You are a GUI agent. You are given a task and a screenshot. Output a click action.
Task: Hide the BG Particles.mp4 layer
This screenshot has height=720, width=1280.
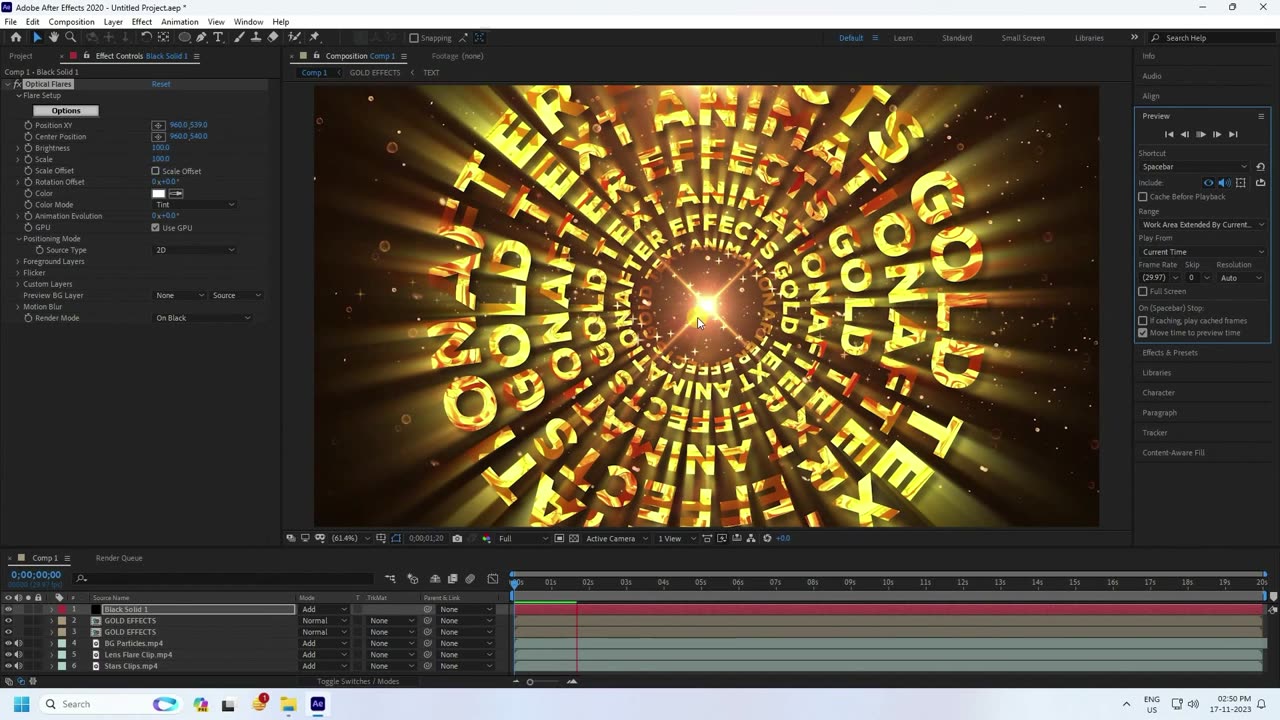click(8, 643)
